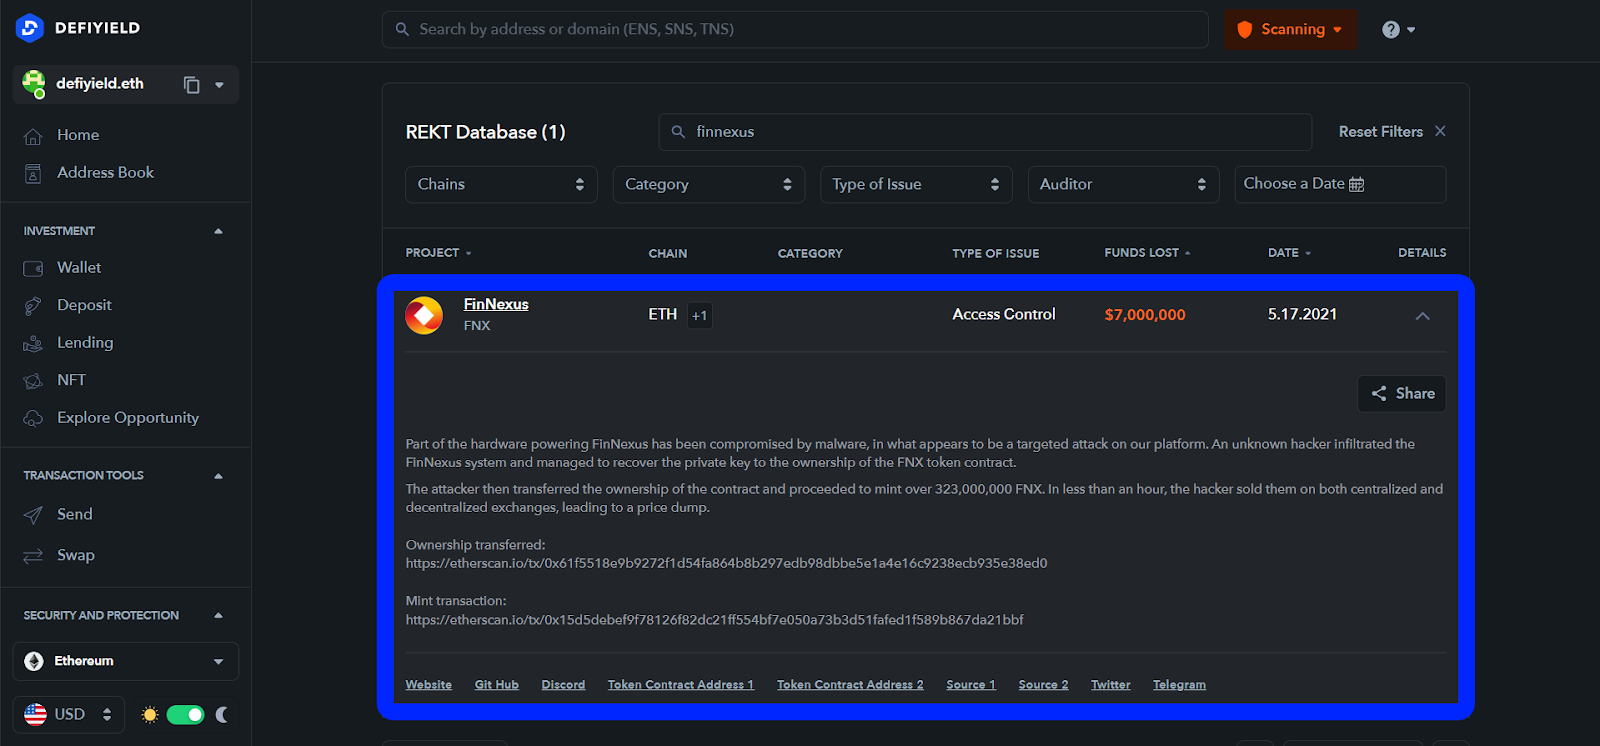Screen dimensions: 1600x746
Task: Click the +1 chains badge
Action: coord(699,316)
